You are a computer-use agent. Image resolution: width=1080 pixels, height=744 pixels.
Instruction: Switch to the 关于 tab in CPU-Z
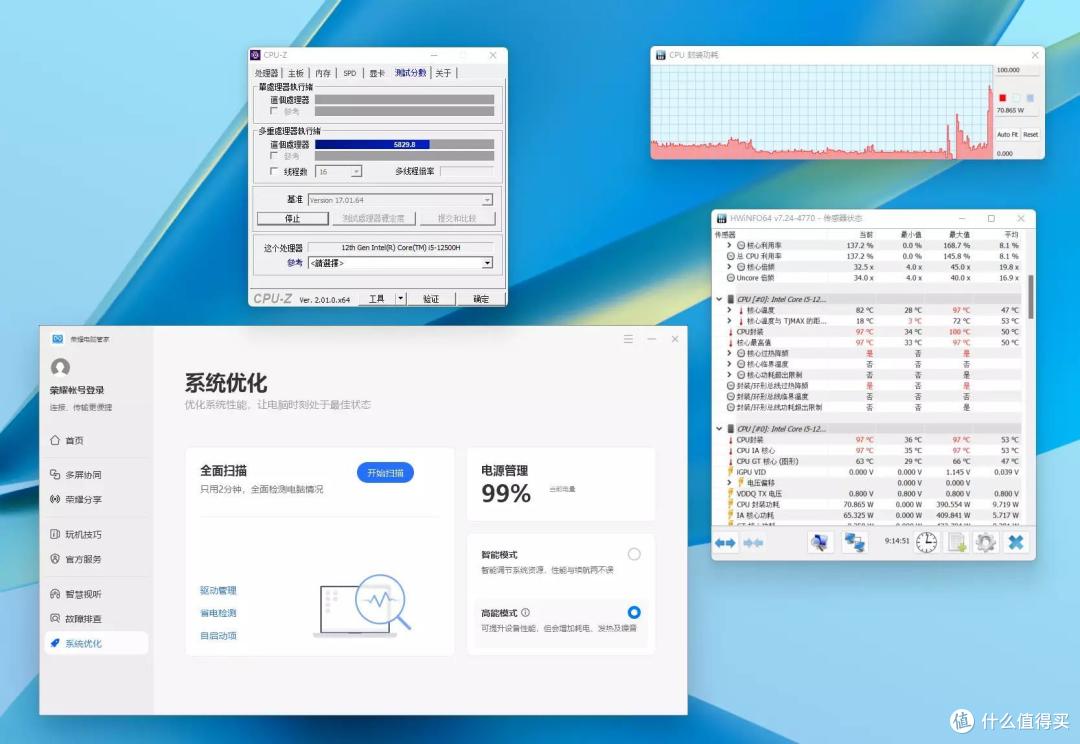[x=443, y=73]
